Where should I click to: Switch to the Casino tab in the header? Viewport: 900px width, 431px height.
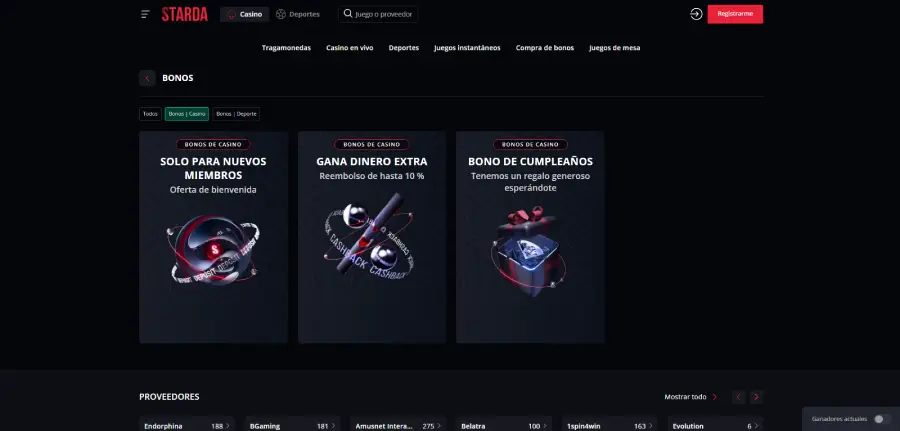point(245,14)
